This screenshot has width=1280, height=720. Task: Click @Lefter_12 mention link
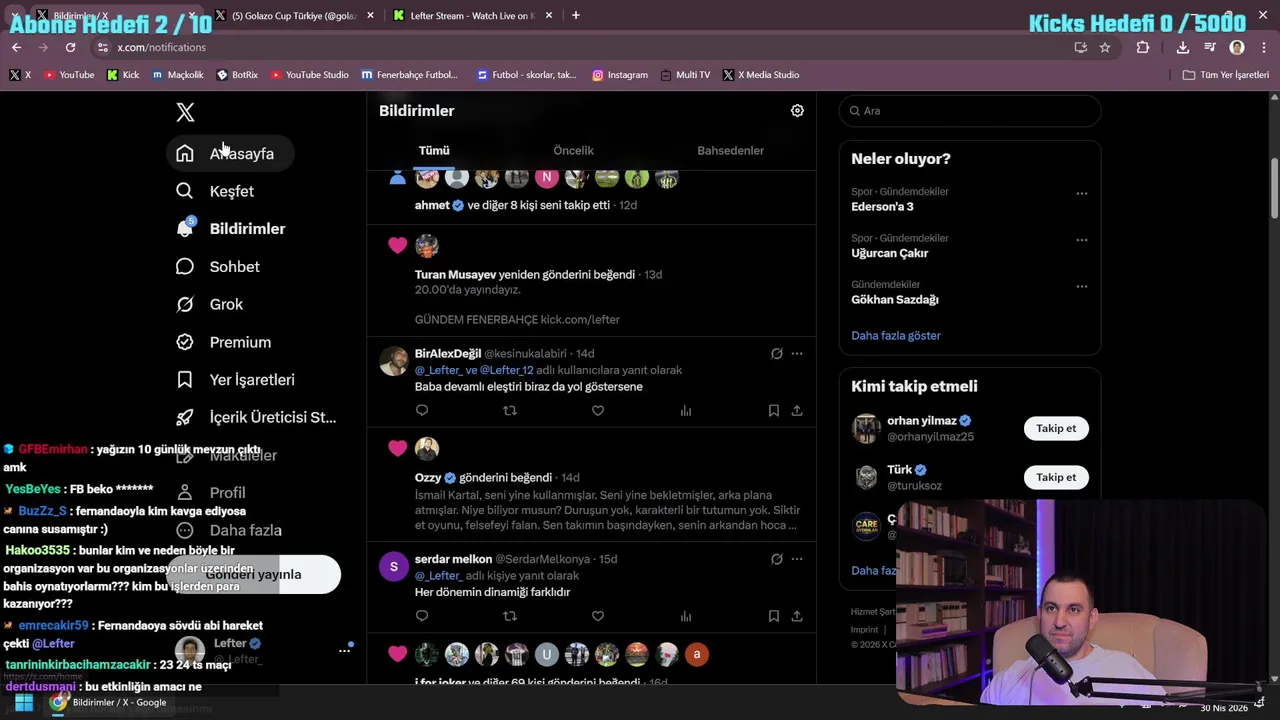click(x=506, y=370)
